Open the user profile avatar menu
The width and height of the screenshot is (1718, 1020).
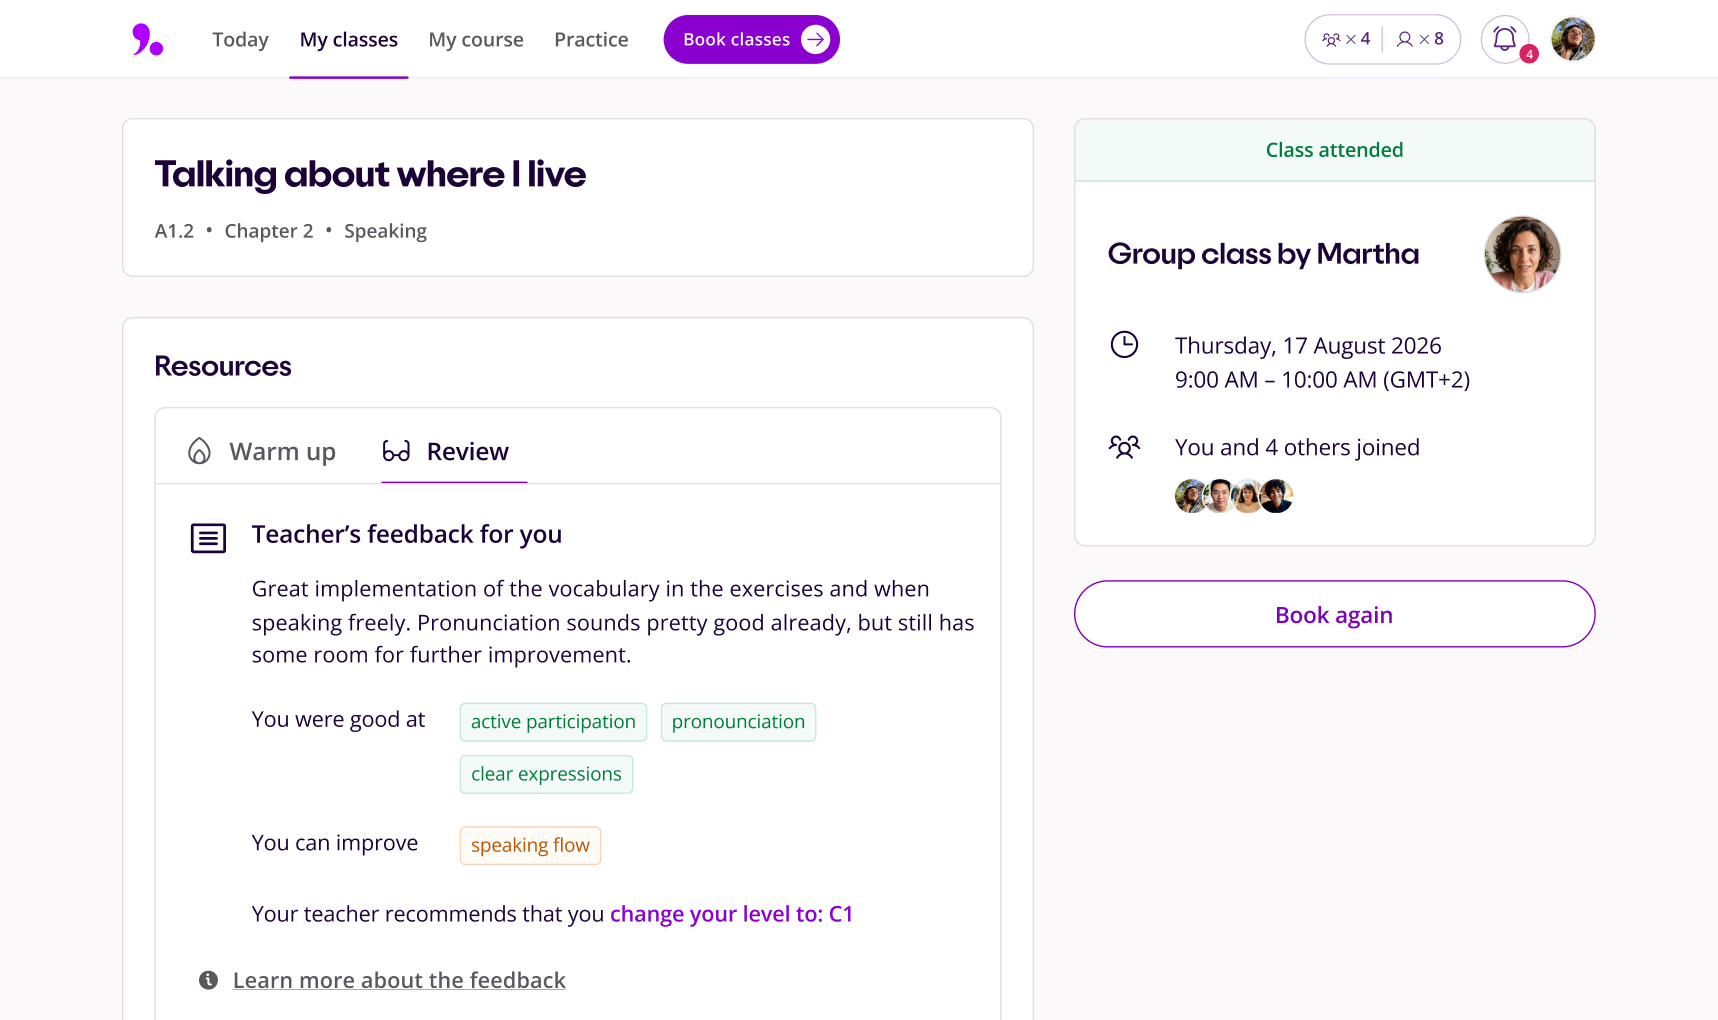(x=1572, y=39)
